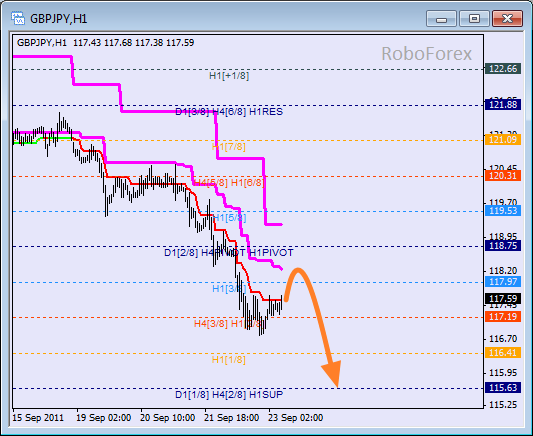Select the H1[+1/8] Murrey level label

coord(229,76)
